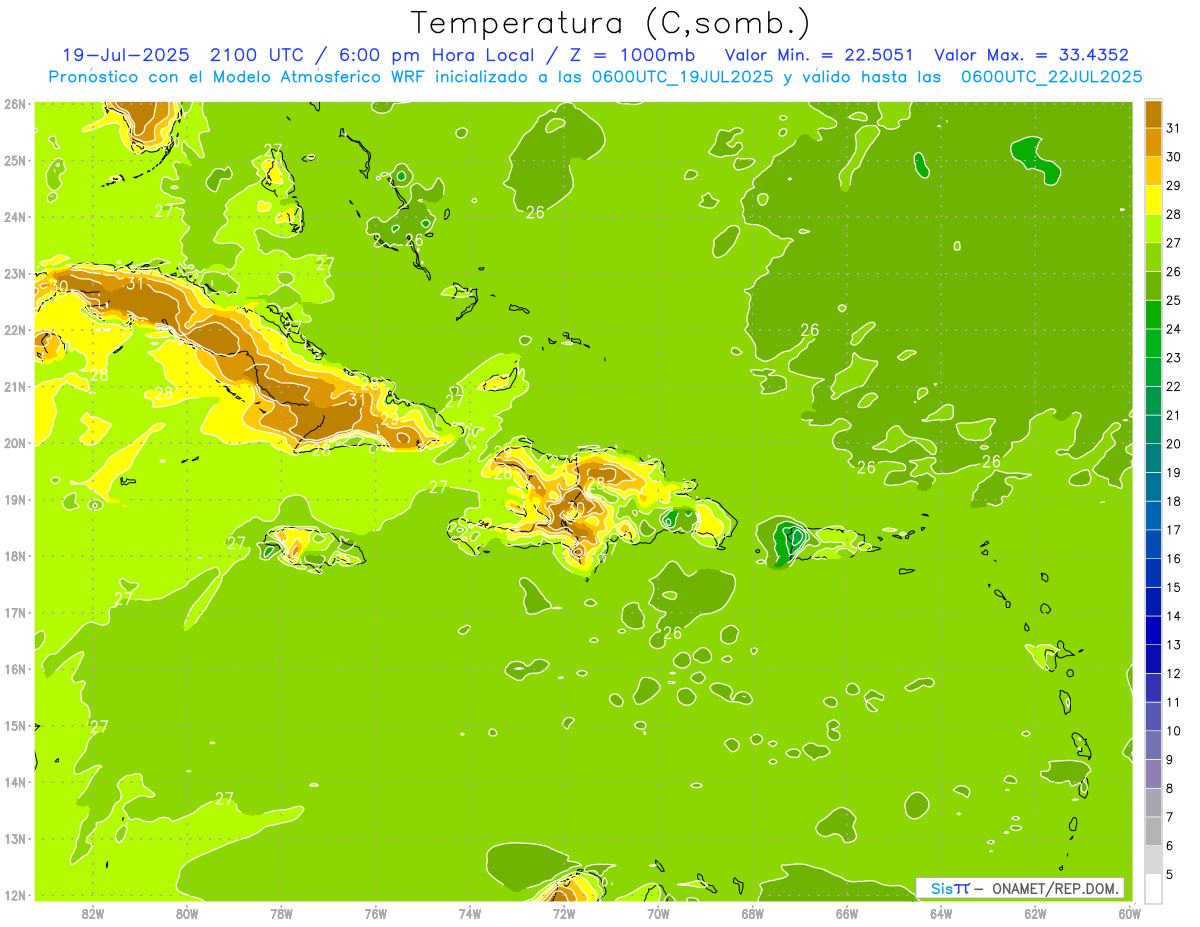Click the 20N latitude axis label

pos(15,443)
